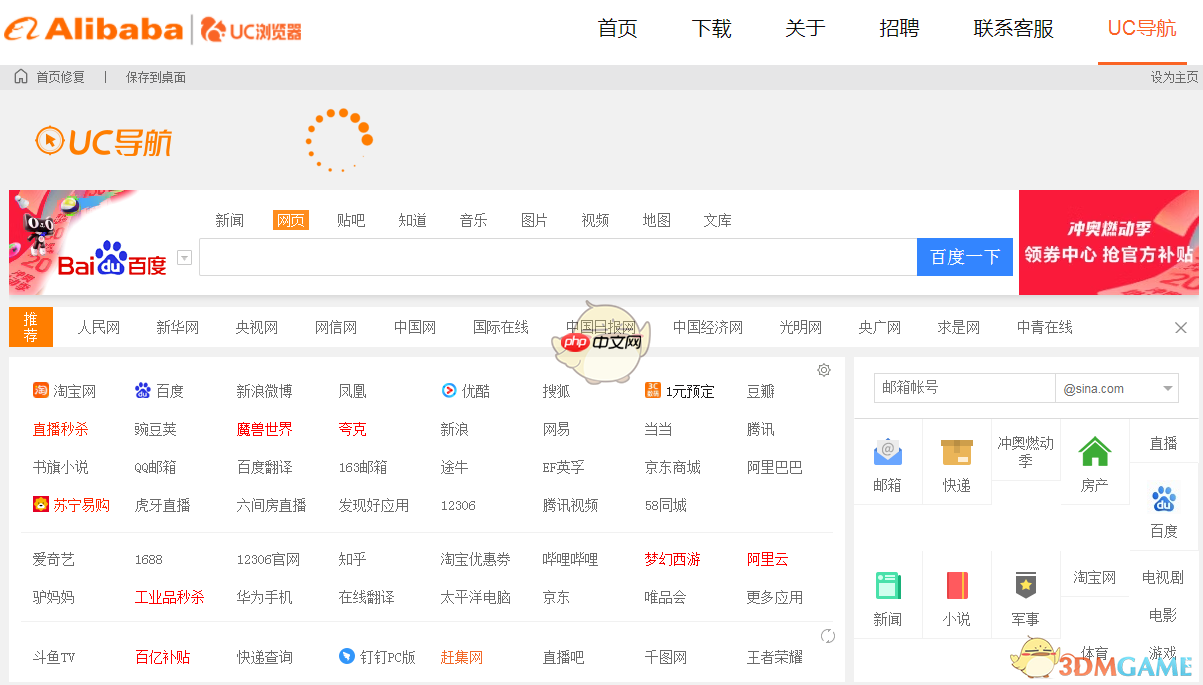Image resolution: width=1203 pixels, height=685 pixels.
Task: Open the settings gear above site grid
Action: [x=823, y=369]
